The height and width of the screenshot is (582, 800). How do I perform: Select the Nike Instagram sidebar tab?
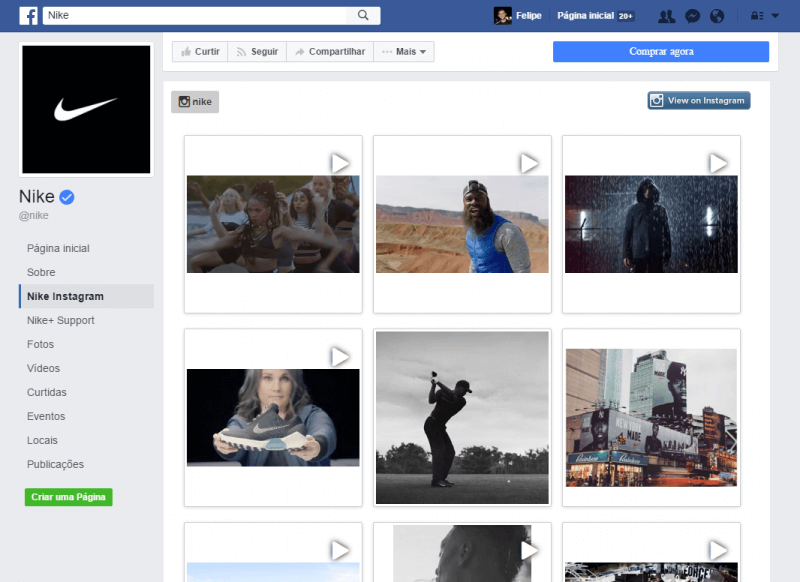coord(87,296)
